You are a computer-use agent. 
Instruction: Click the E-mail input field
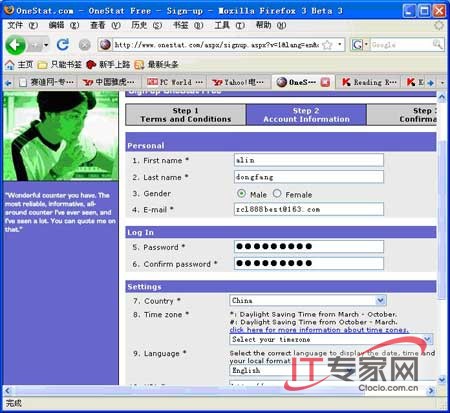(x=309, y=209)
